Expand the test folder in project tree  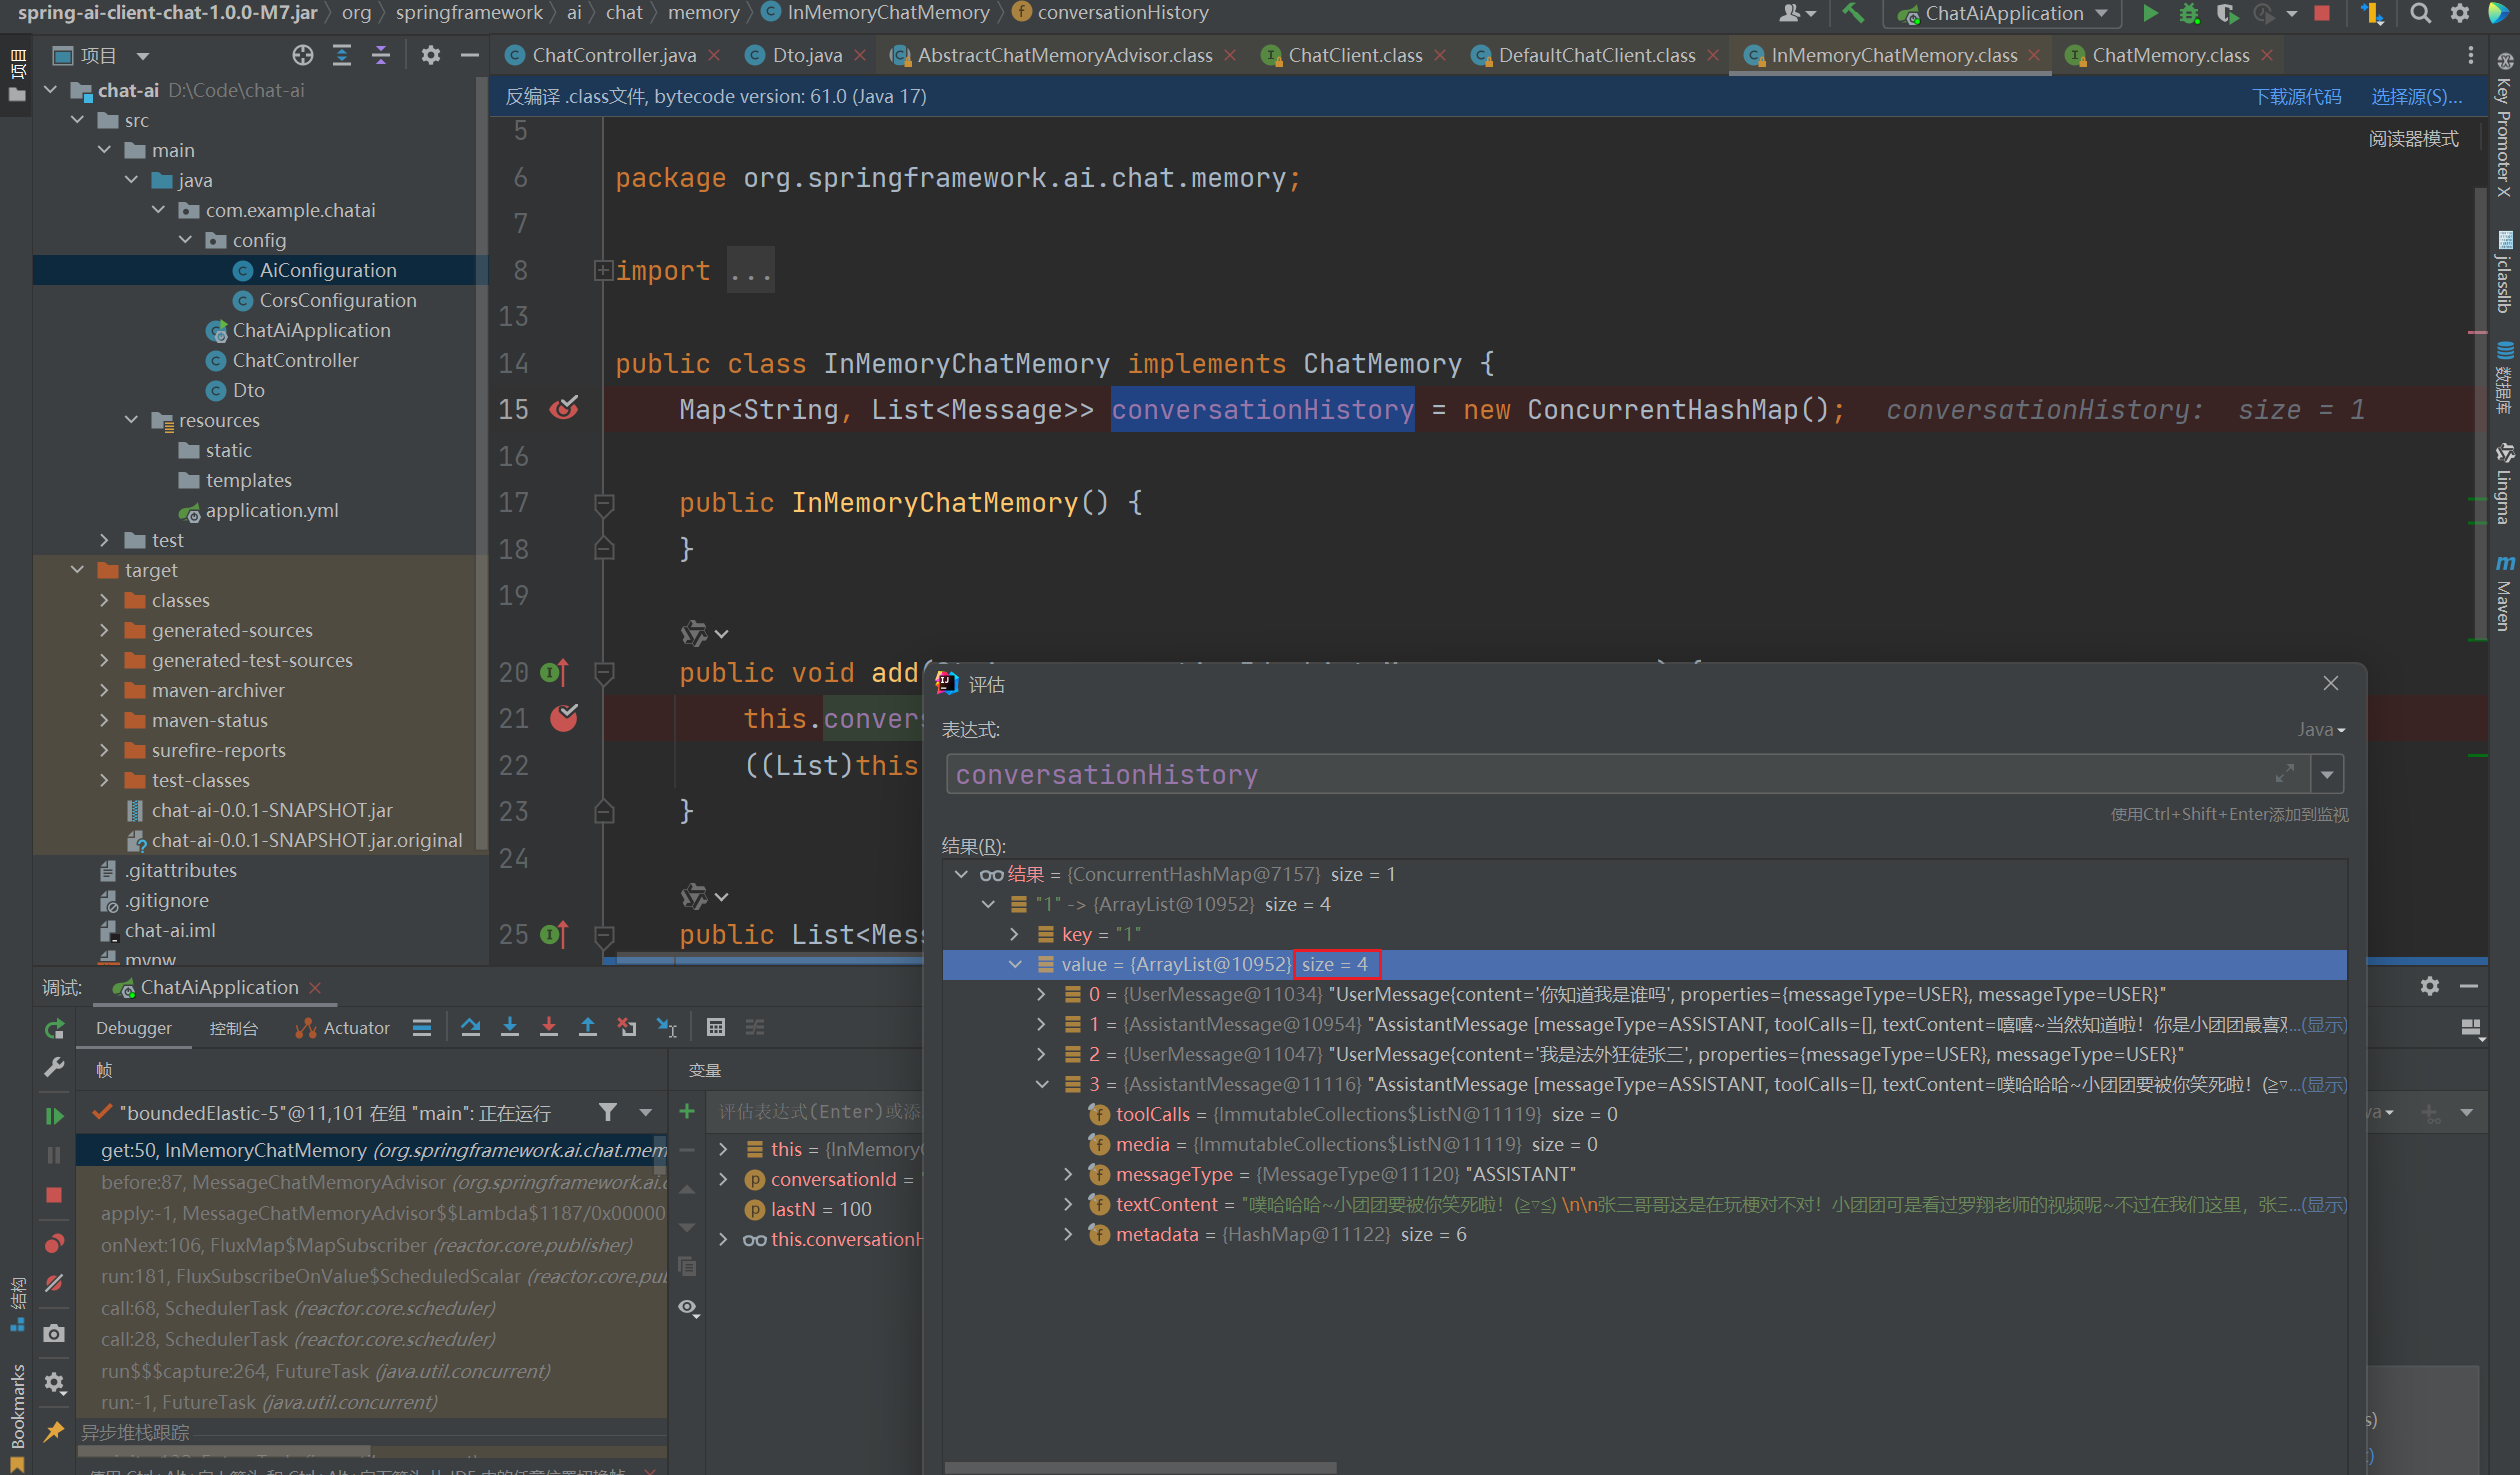point(104,540)
